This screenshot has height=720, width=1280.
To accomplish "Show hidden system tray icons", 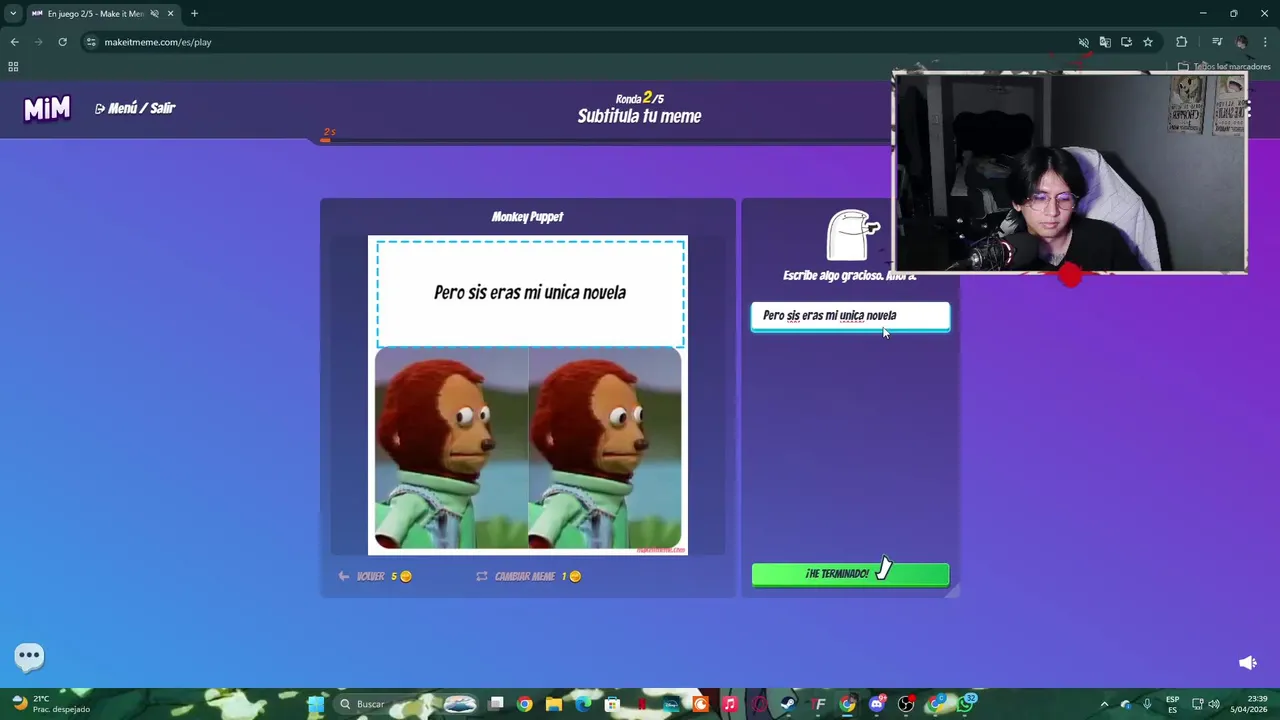I will coord(1104,704).
